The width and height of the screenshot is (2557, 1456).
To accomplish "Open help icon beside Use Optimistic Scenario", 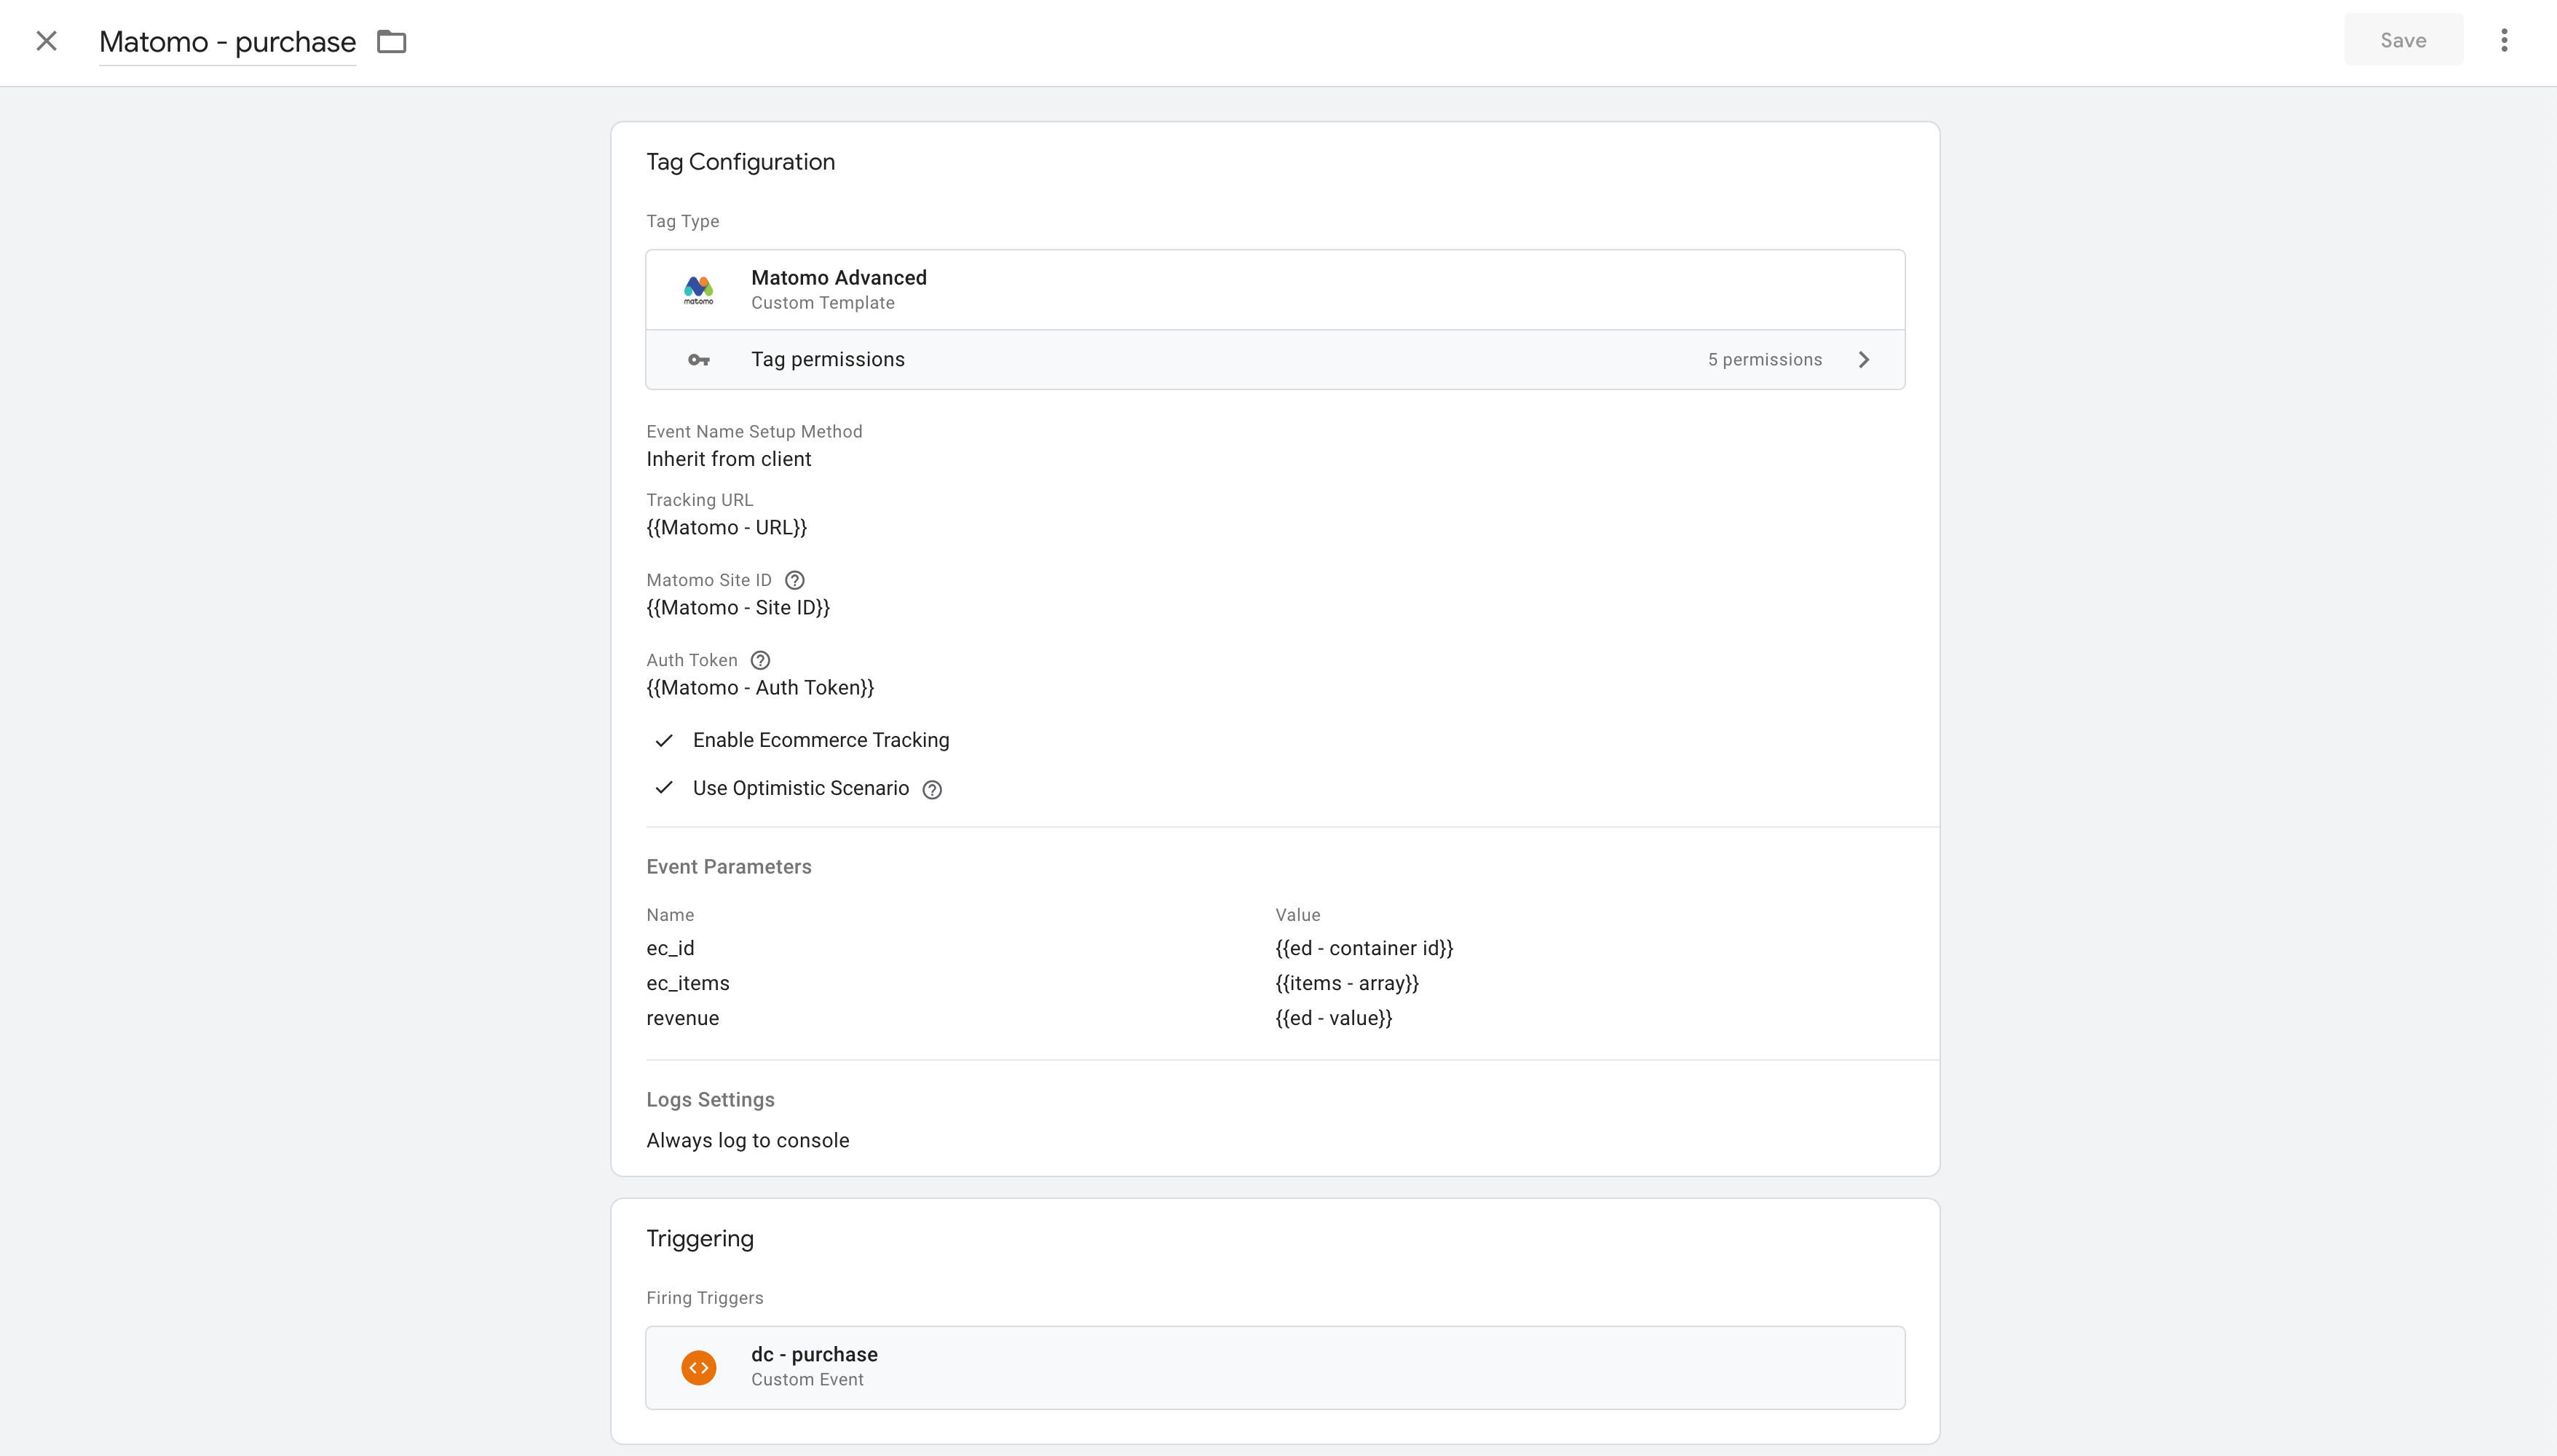I will pyautogui.click(x=932, y=790).
